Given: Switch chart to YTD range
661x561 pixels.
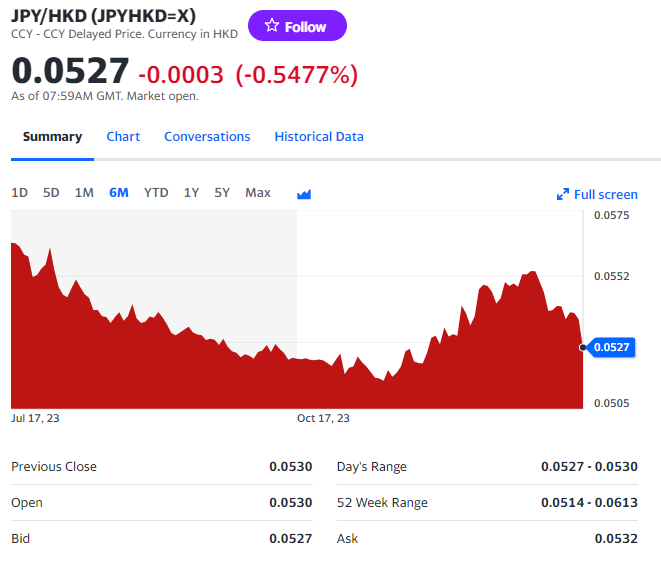Looking at the screenshot, I should click(156, 192).
